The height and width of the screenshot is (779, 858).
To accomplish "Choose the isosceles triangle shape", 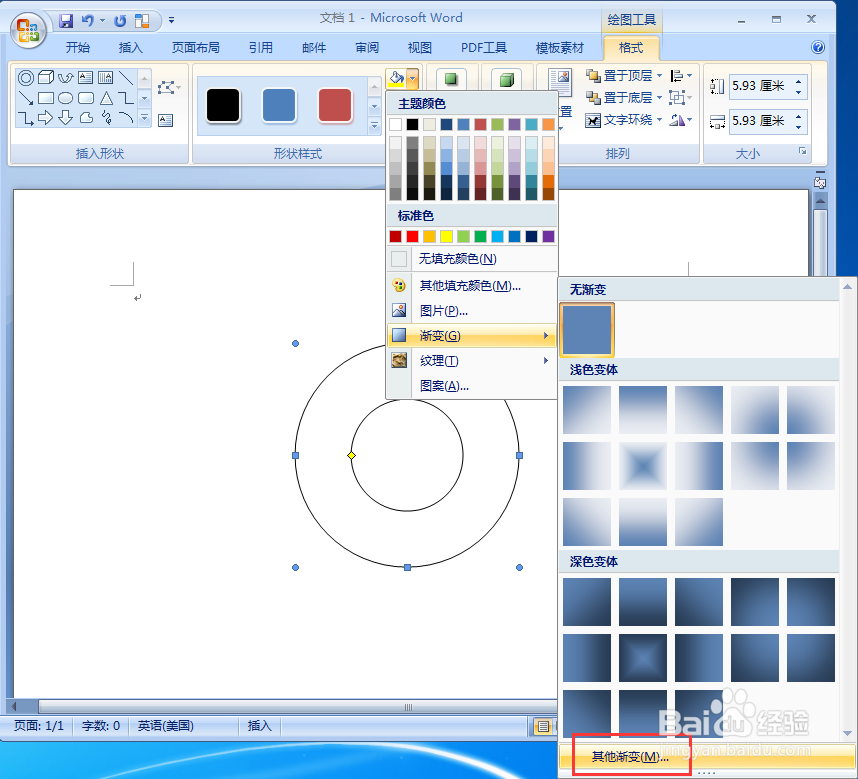I will pos(106,98).
